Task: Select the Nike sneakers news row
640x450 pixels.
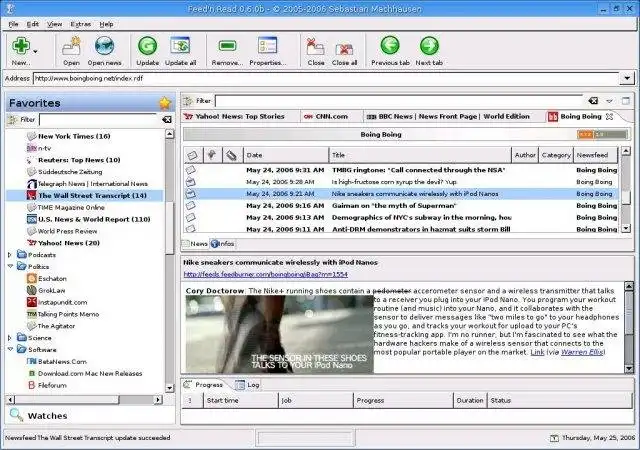Action: pyautogui.click(x=401, y=194)
